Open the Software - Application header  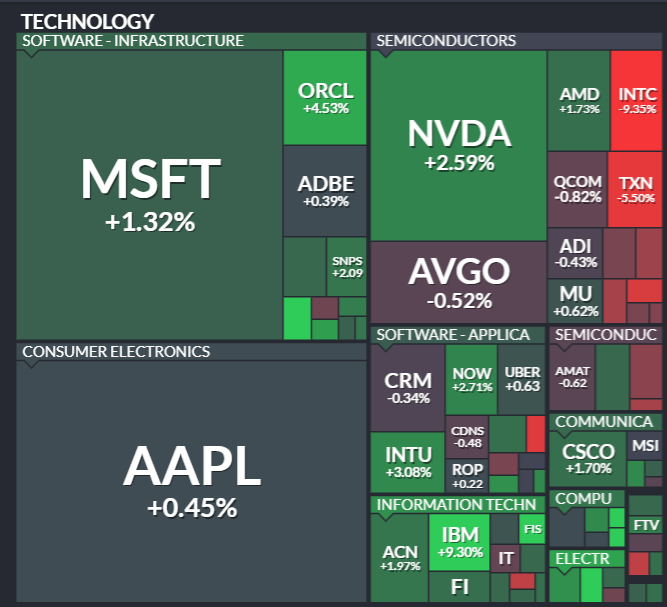coord(445,334)
